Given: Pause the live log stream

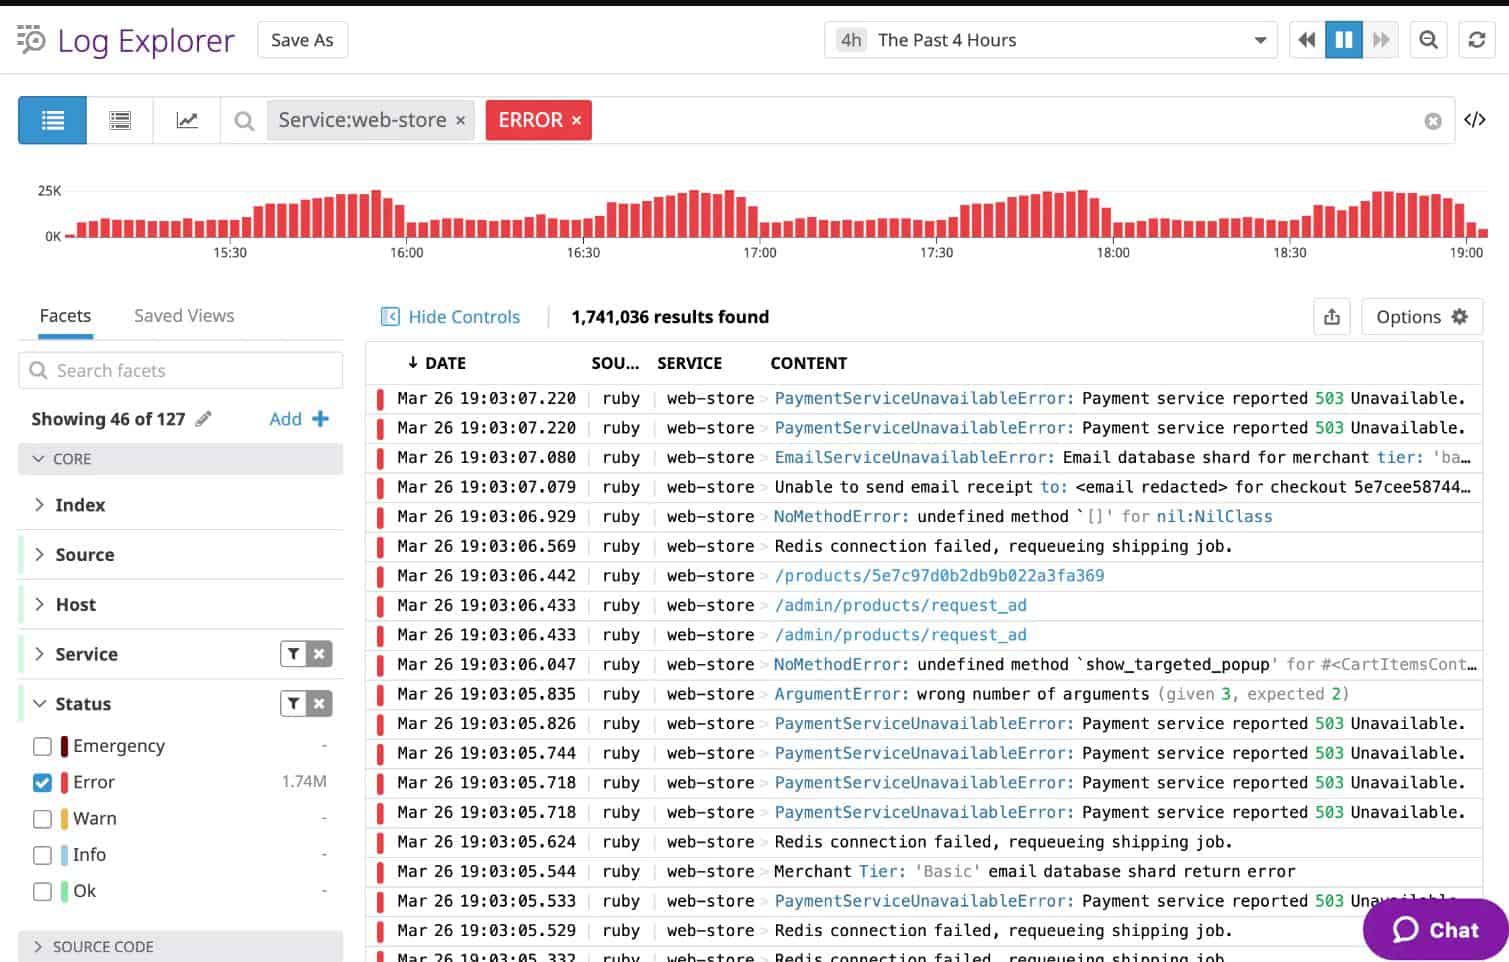Looking at the screenshot, I should (x=1344, y=40).
